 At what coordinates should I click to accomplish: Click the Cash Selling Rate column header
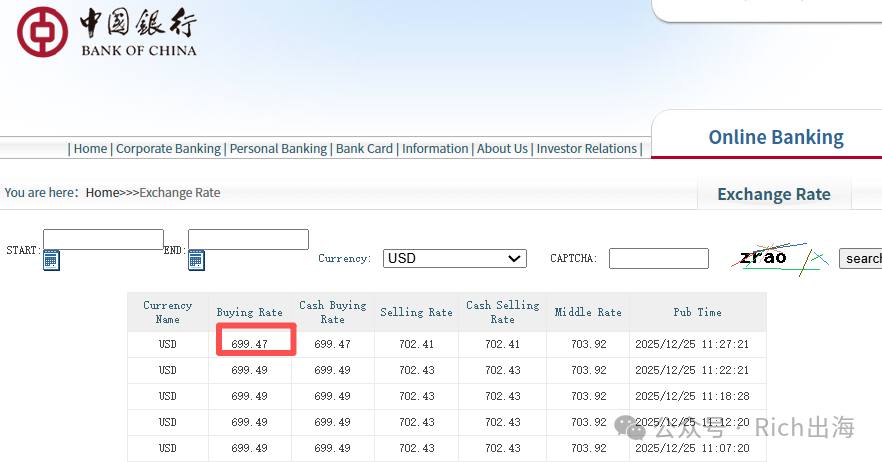tap(502, 312)
